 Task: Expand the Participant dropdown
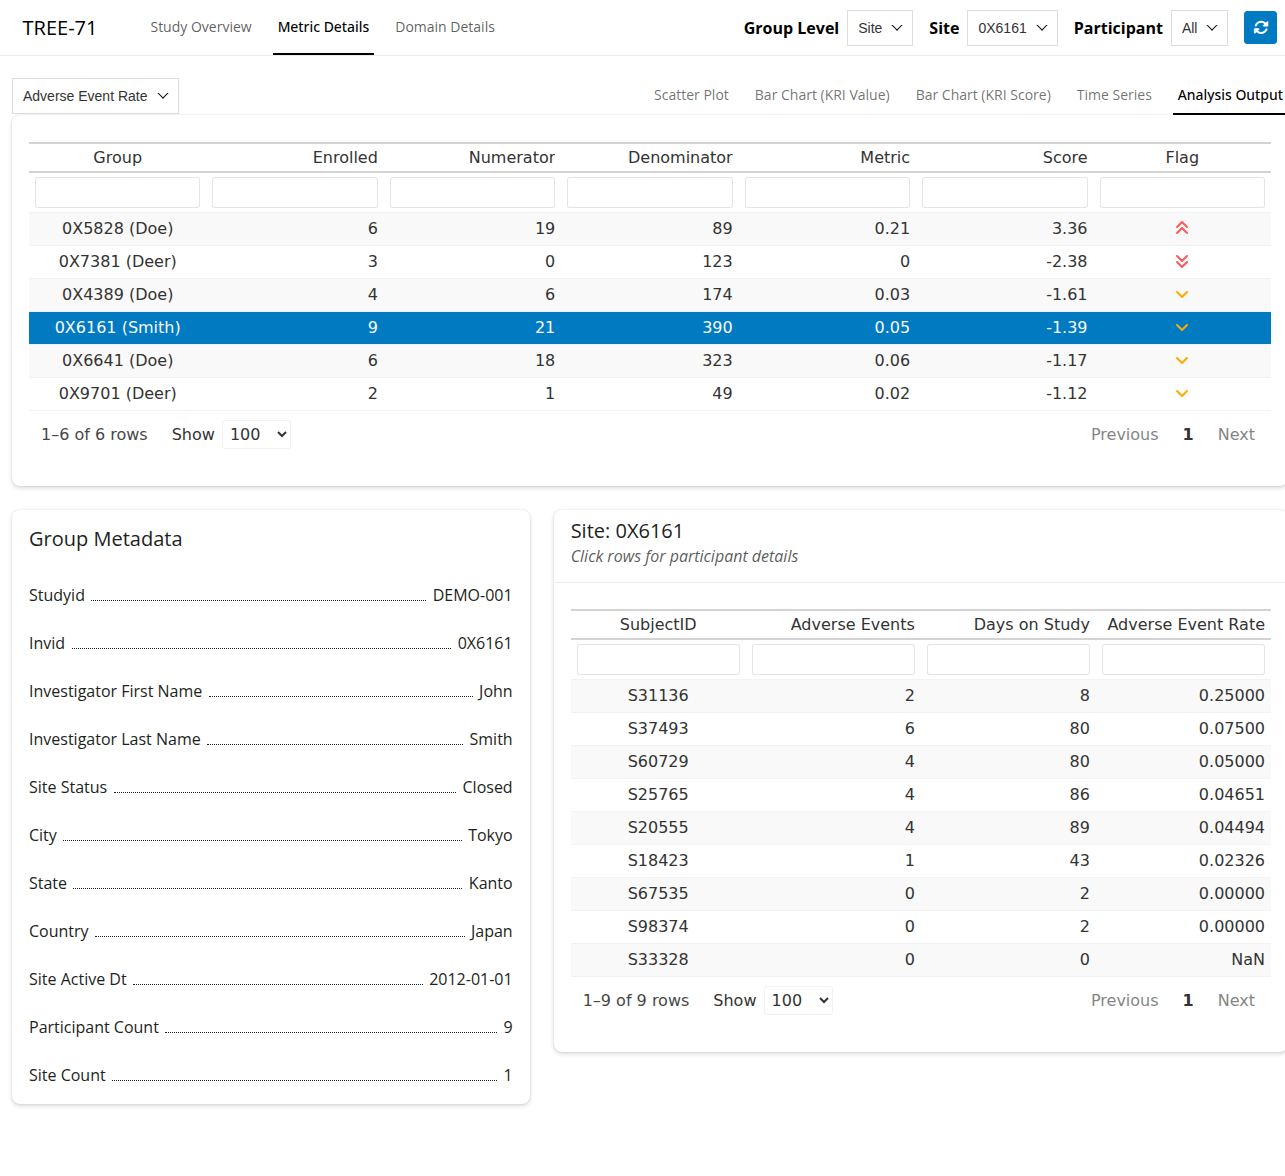point(1198,28)
